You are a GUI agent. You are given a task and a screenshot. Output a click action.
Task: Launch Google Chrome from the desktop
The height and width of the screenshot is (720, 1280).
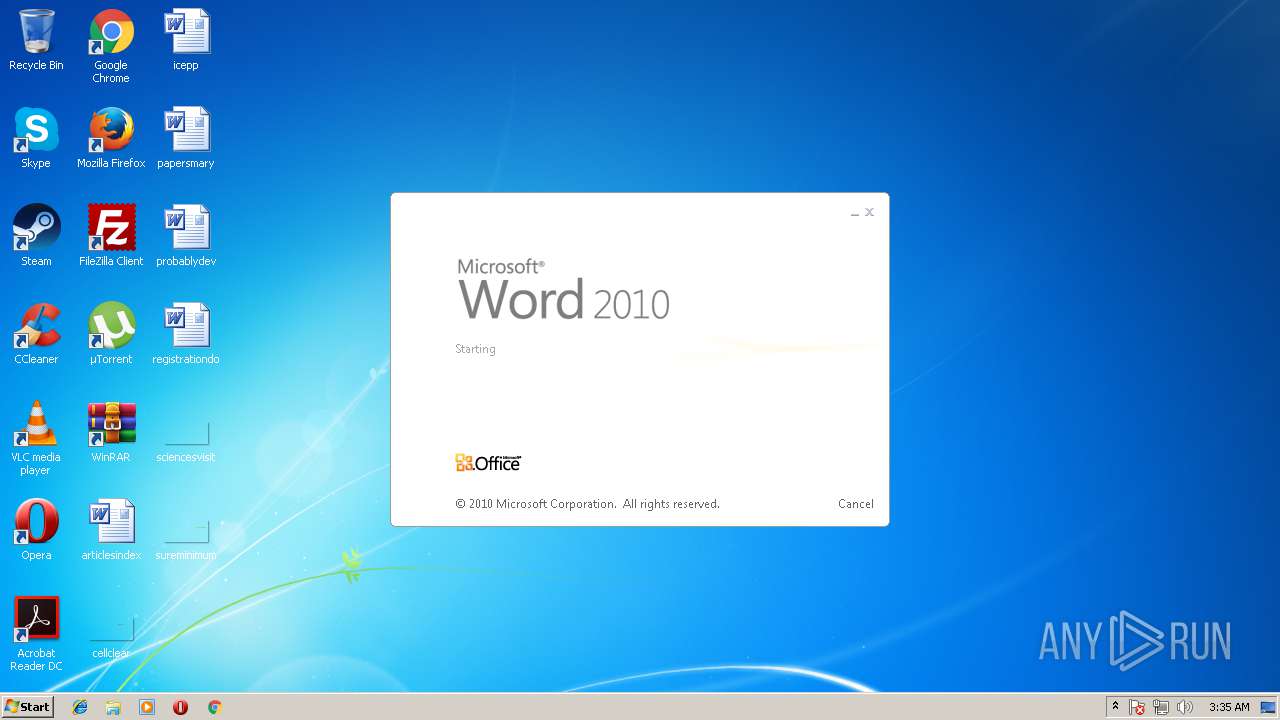pos(111,46)
